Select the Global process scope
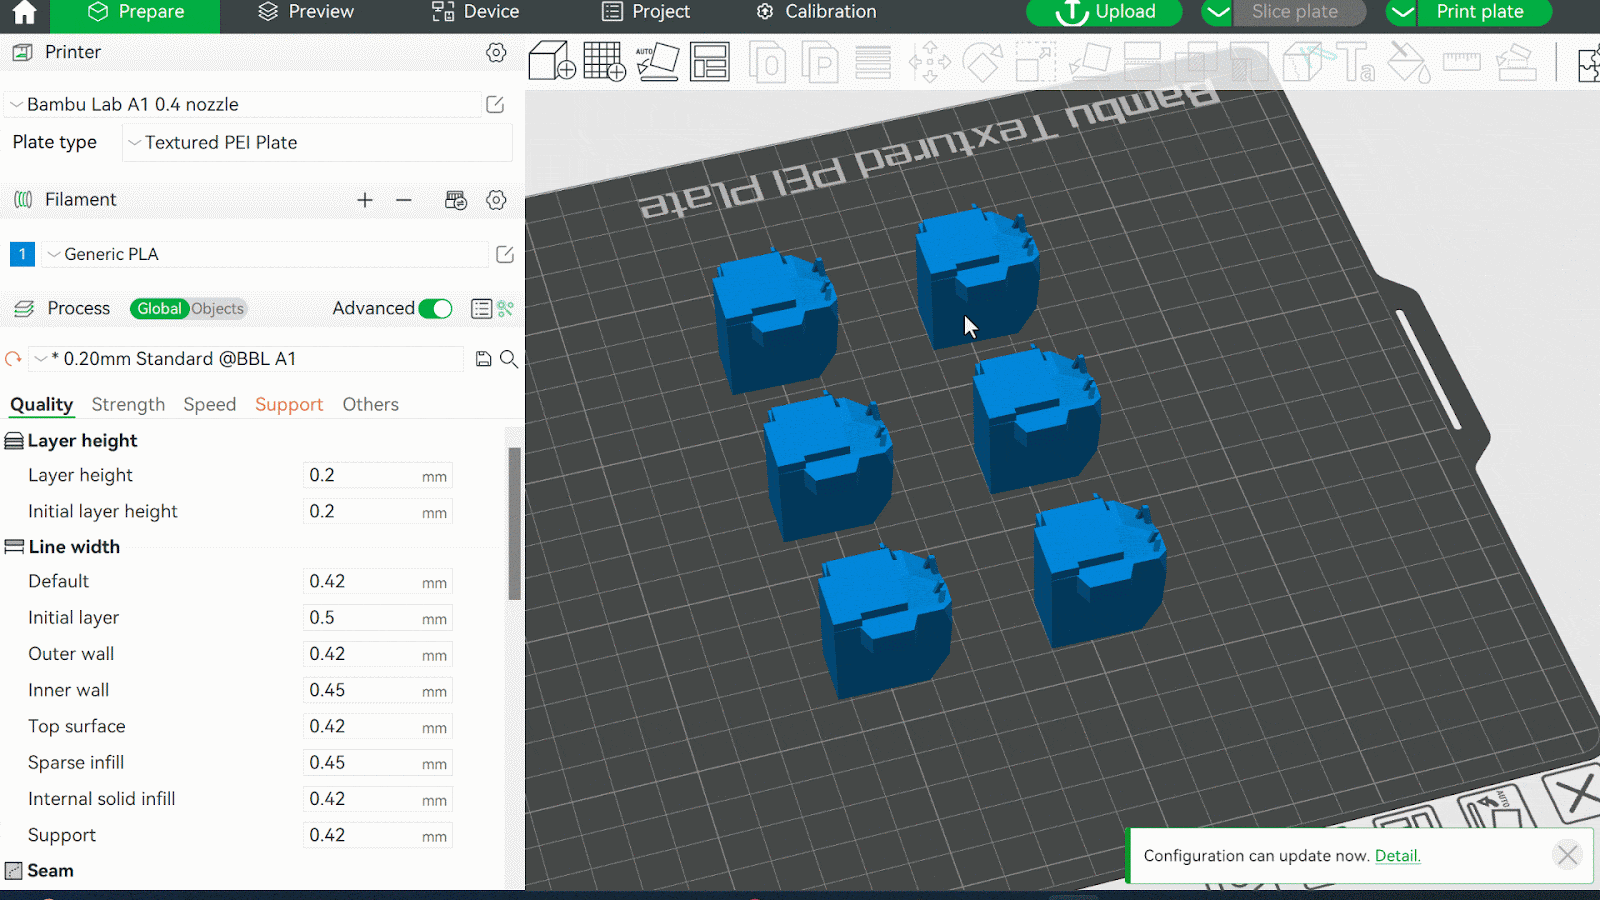This screenshot has height=900, width=1600. pos(159,309)
